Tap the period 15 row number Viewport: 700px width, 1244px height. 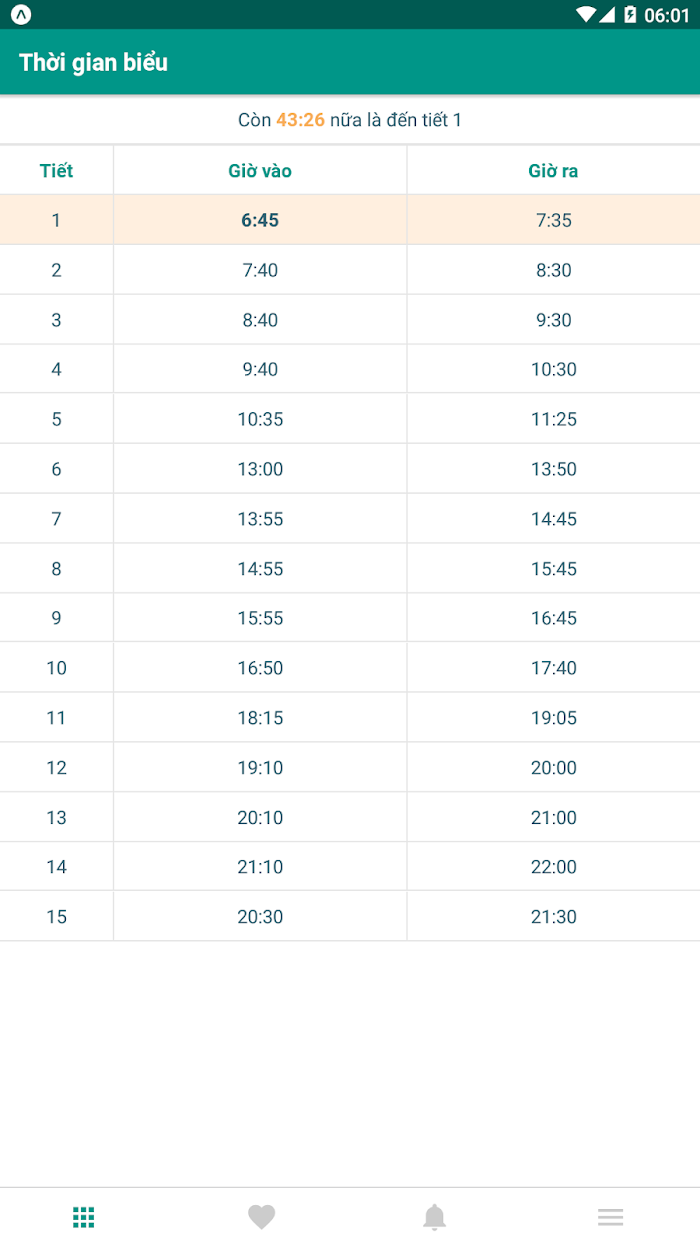(x=56, y=917)
